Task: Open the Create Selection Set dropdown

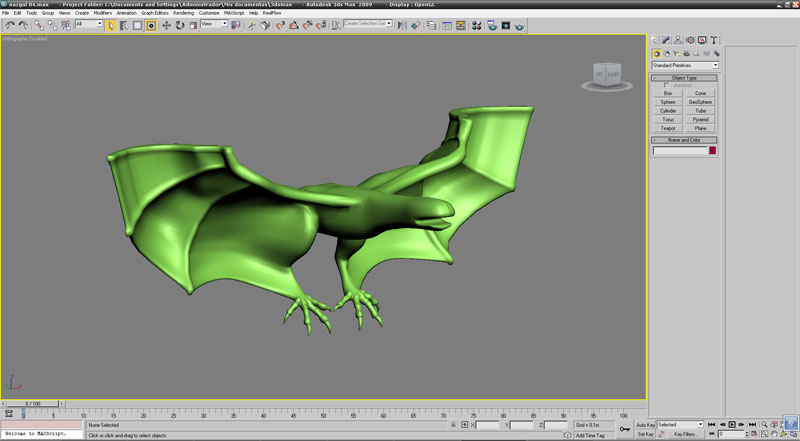Action: 368,23
